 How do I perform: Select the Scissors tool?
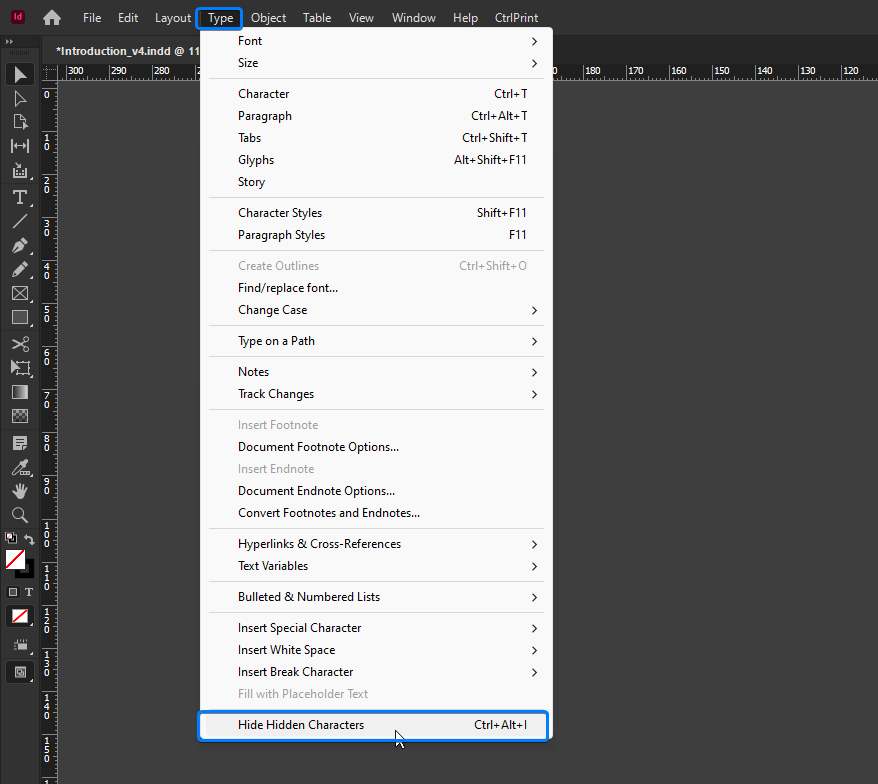click(x=20, y=344)
